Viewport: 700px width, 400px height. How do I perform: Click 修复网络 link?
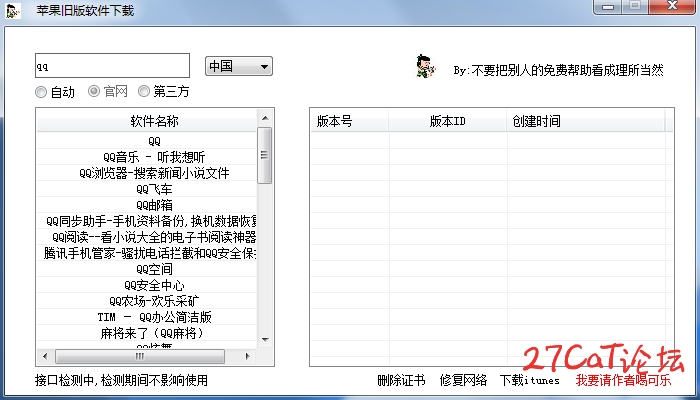pos(463,380)
